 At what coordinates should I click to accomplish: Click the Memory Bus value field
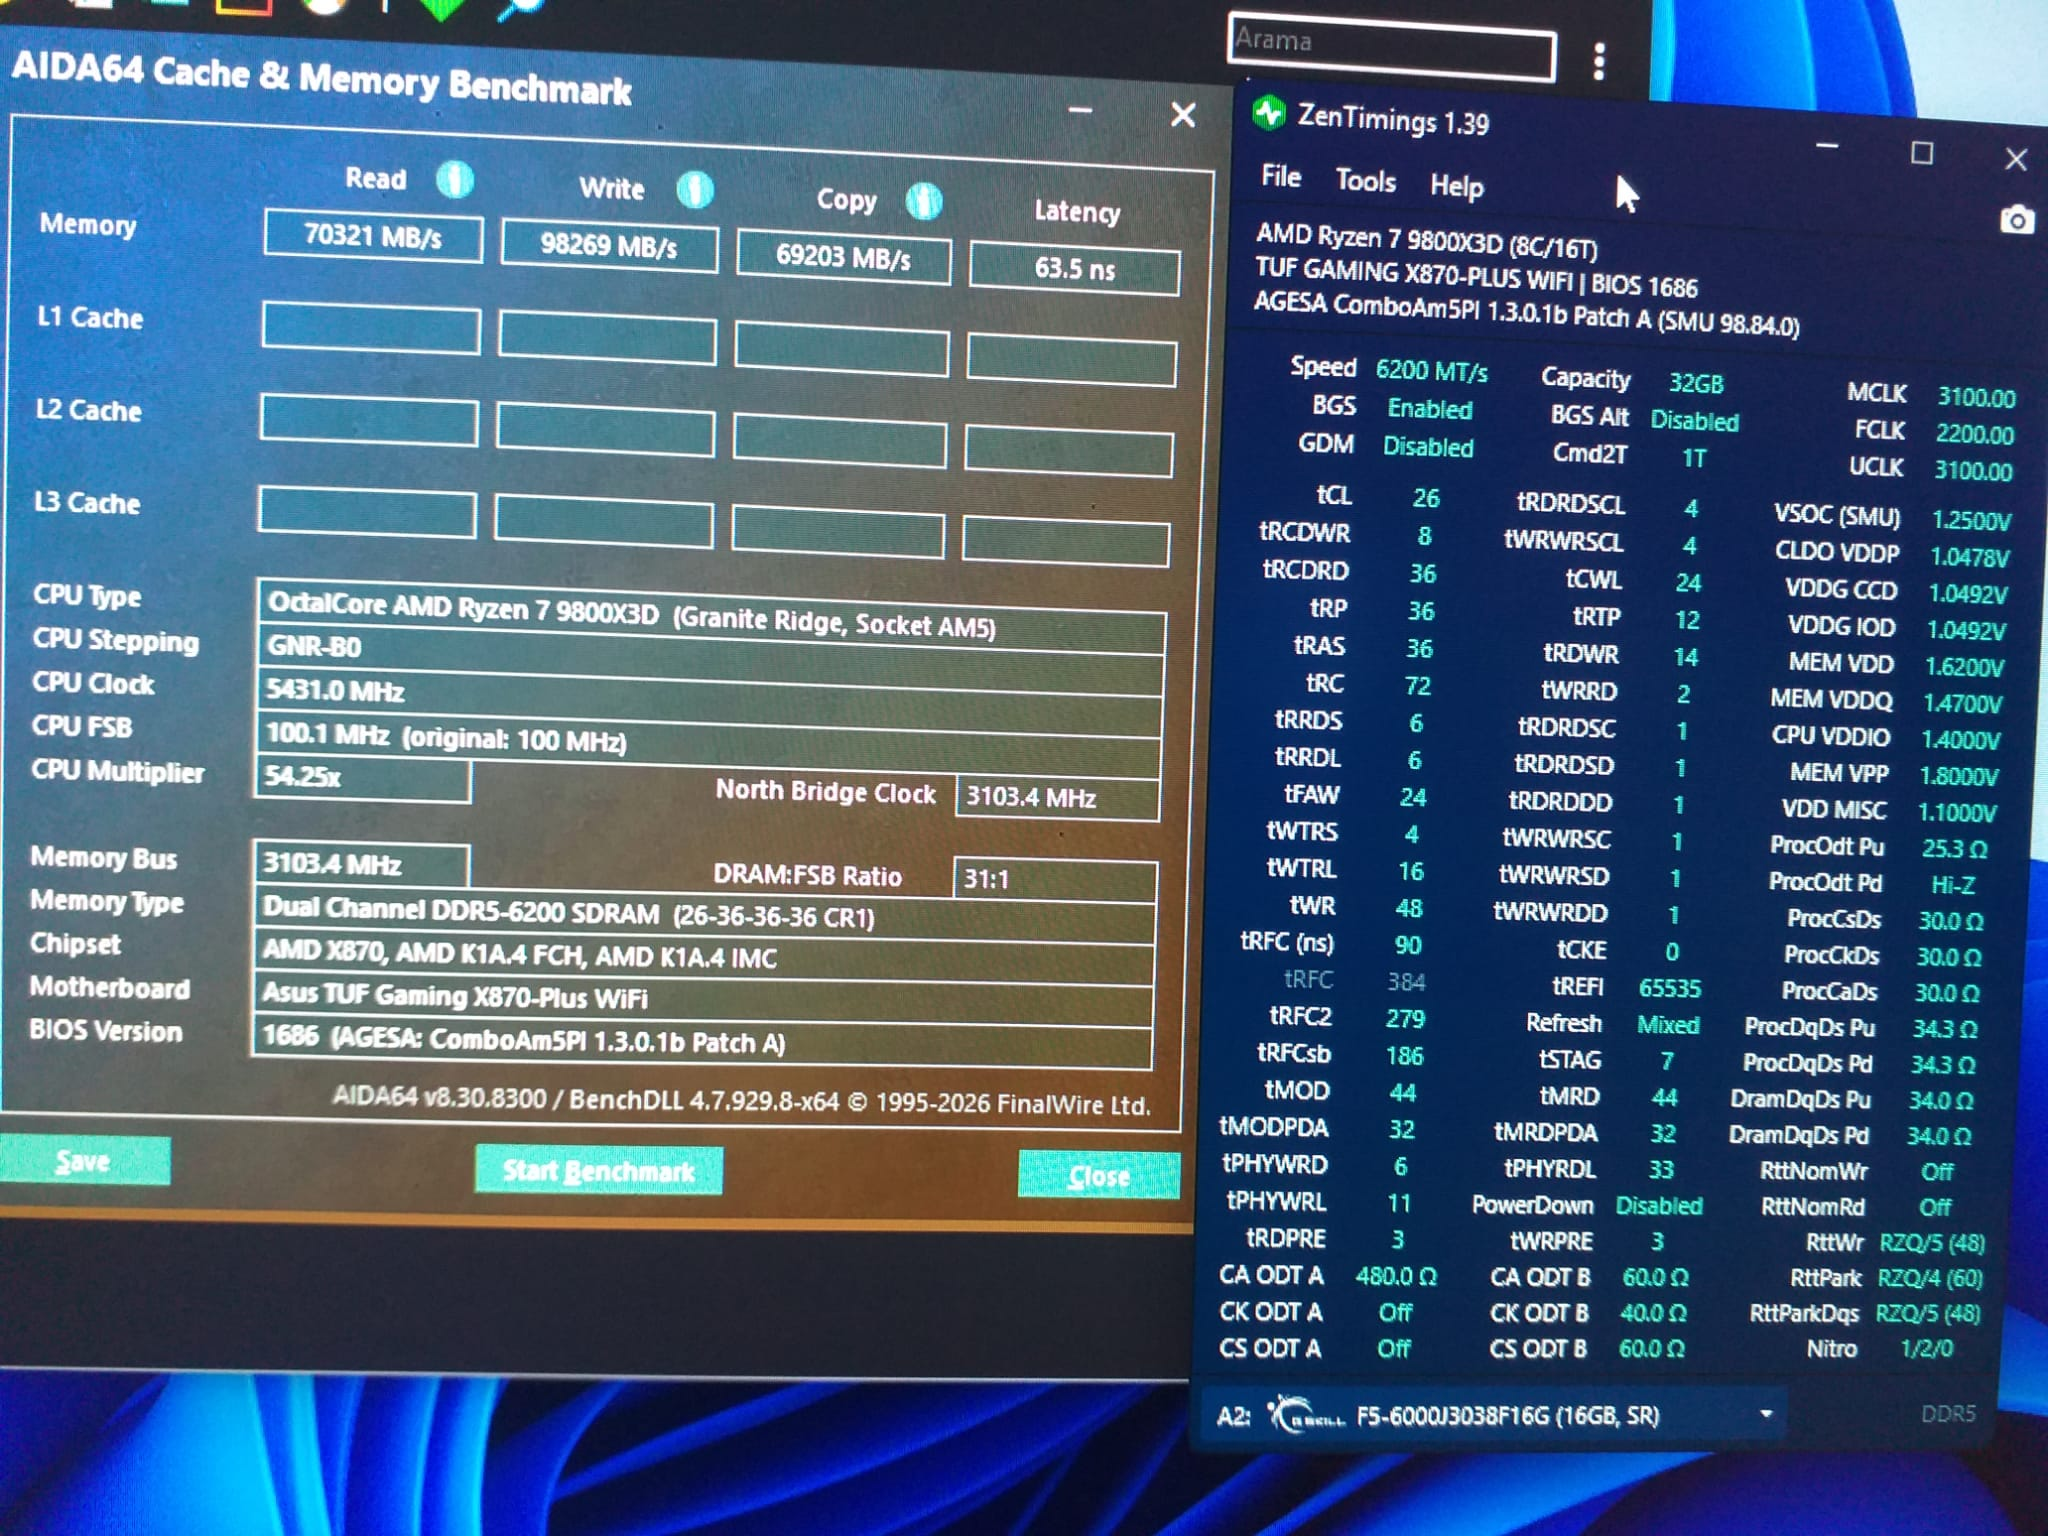pos(361,865)
